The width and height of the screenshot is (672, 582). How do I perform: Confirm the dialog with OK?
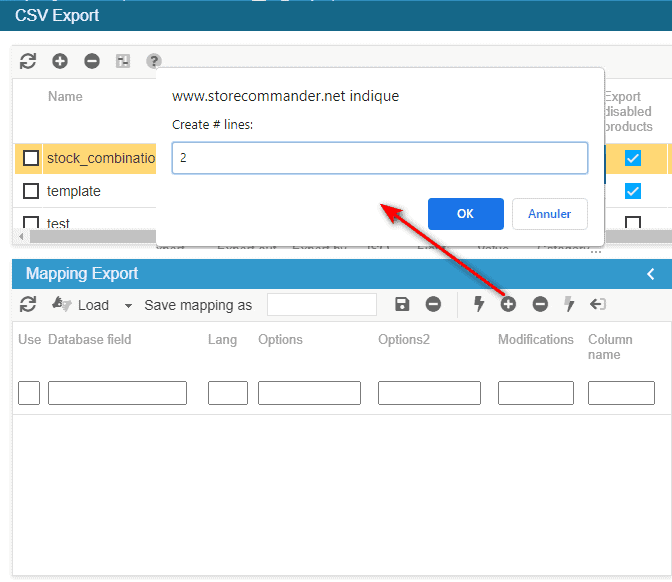465,214
